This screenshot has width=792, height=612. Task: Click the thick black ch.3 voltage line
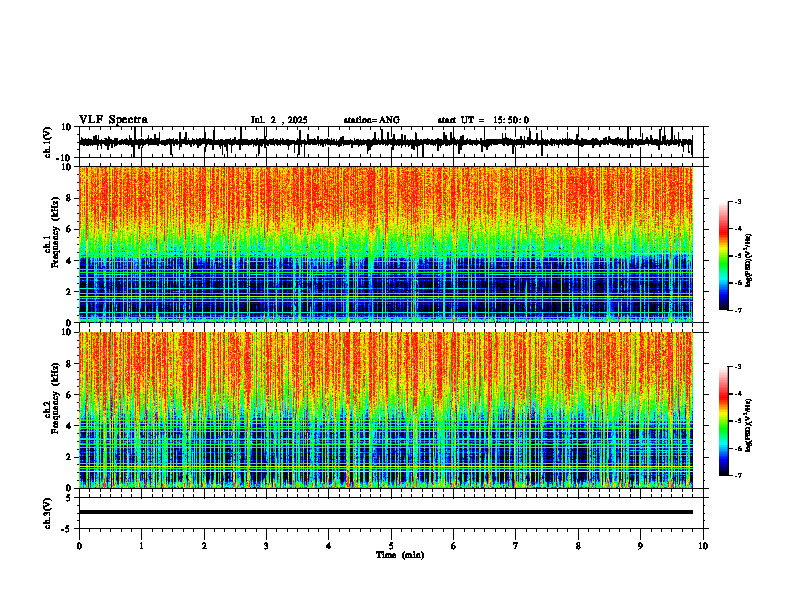tap(385, 512)
